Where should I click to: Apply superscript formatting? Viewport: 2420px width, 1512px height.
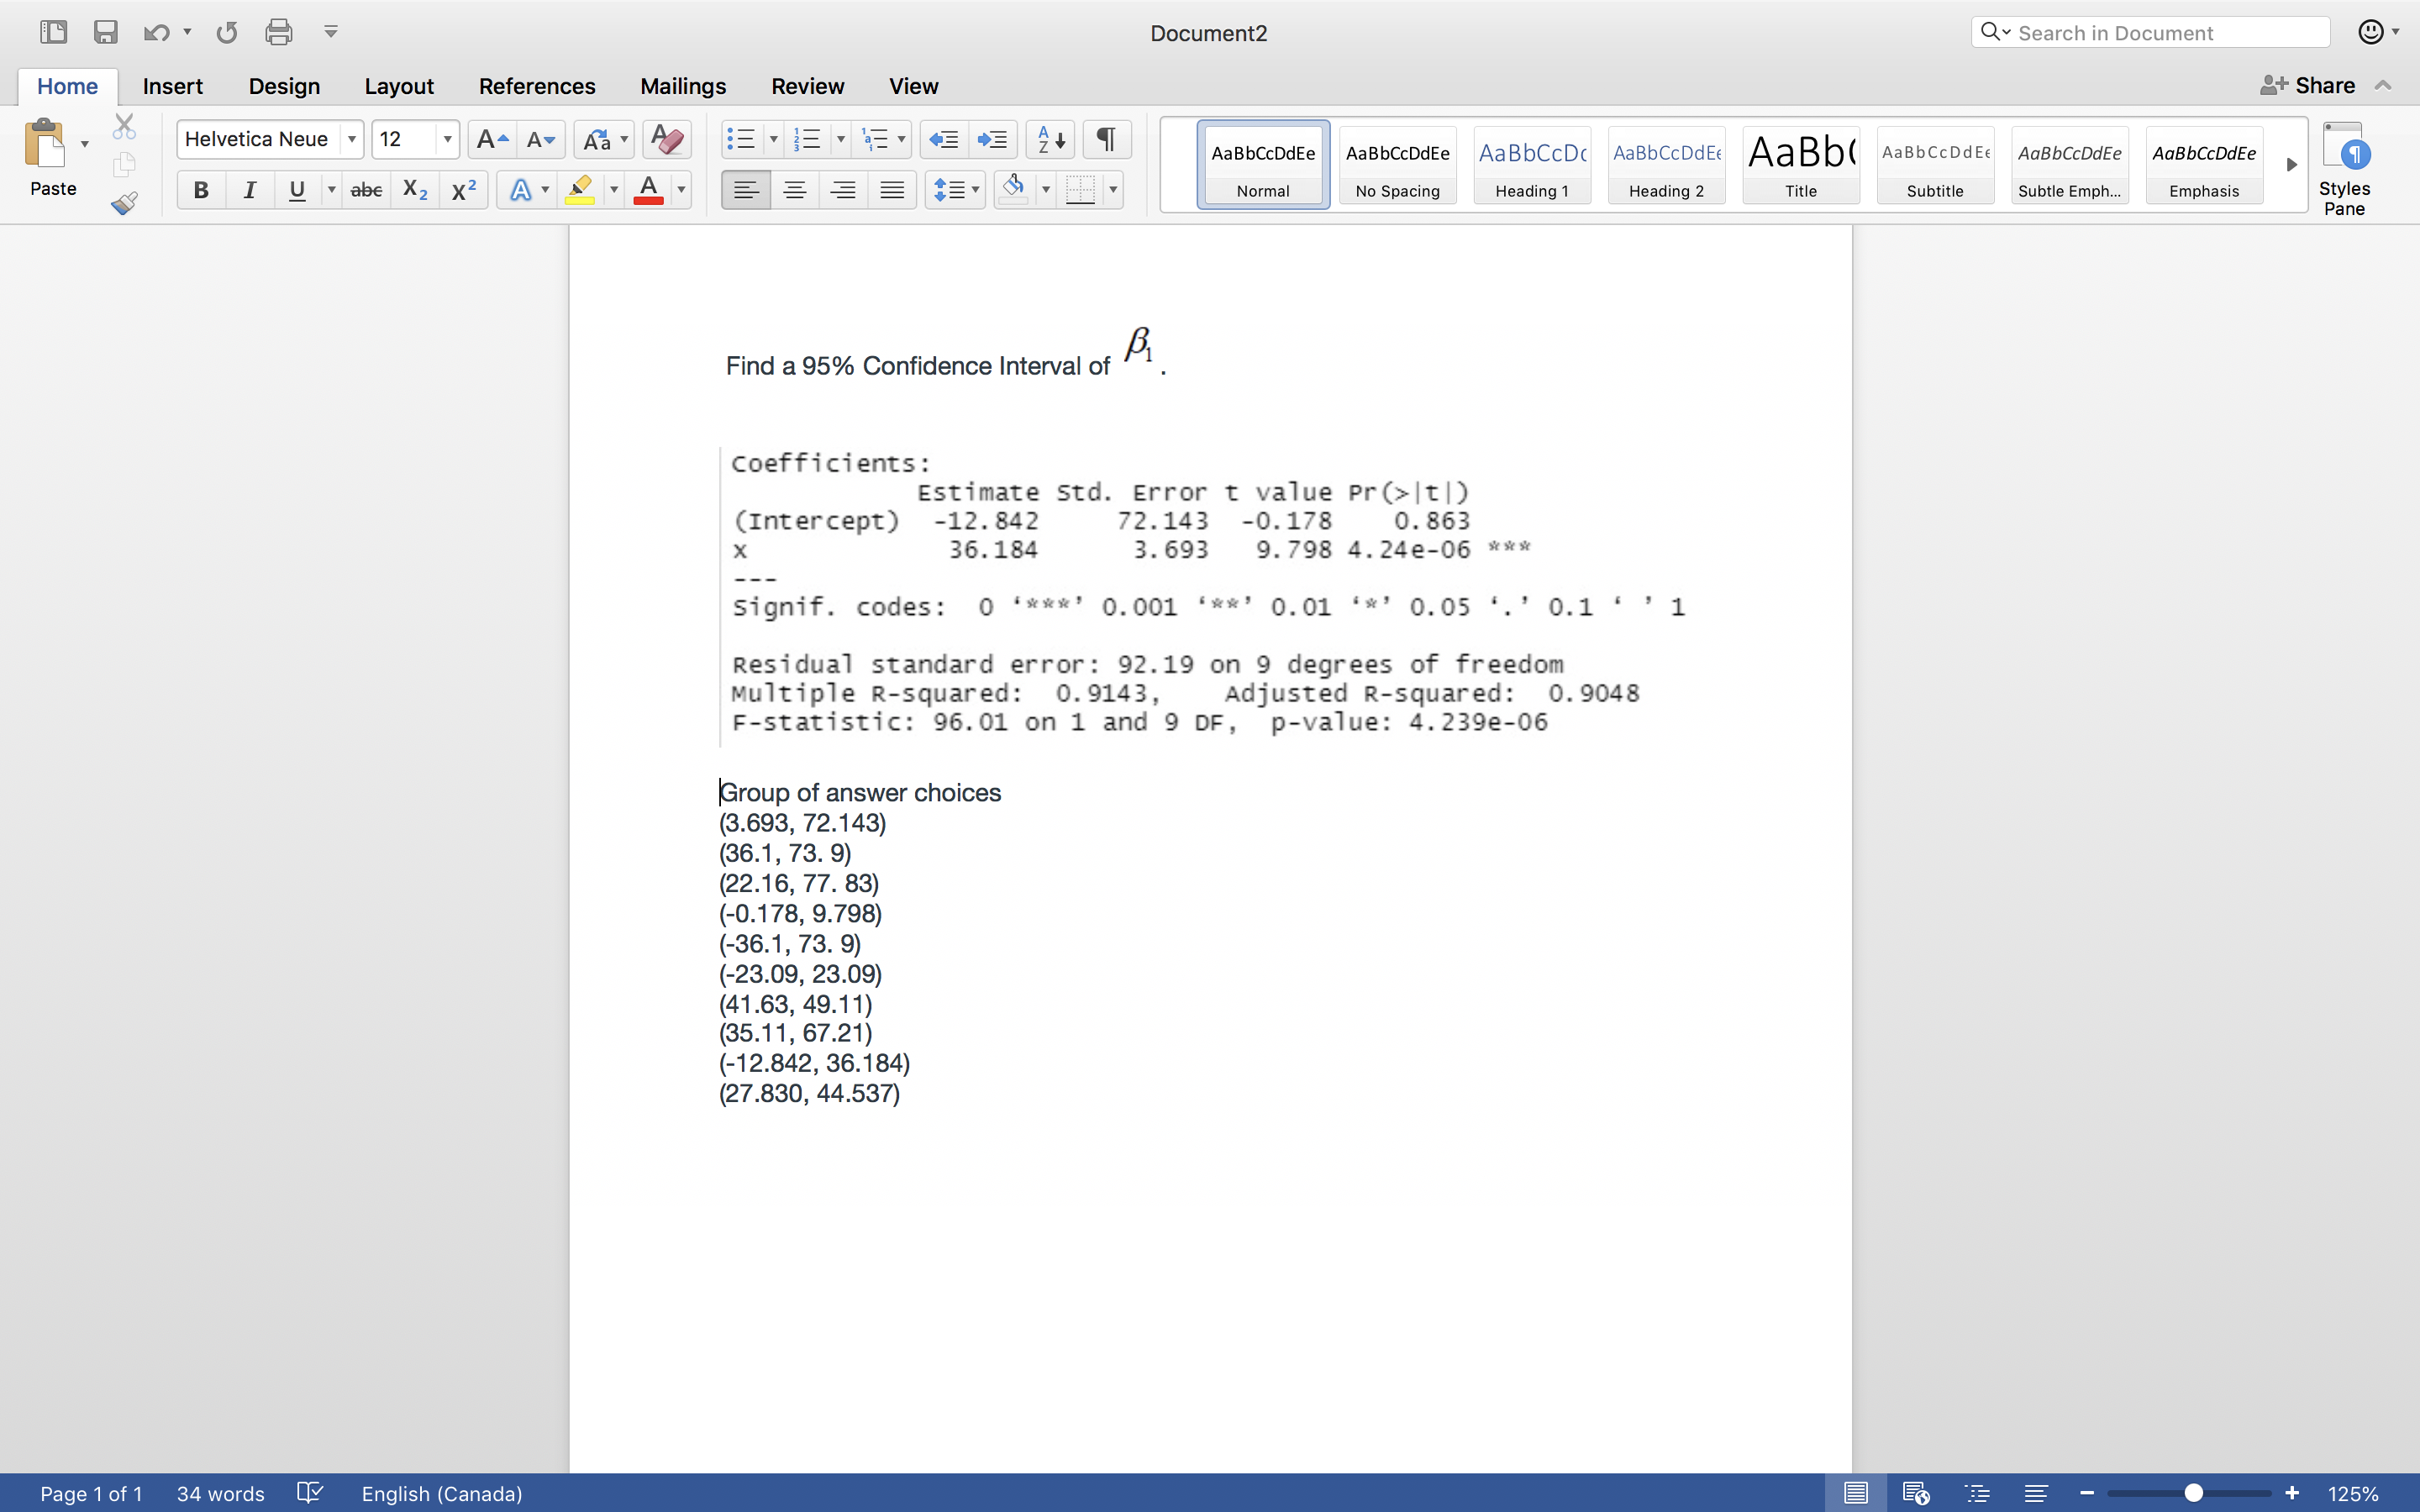tap(462, 189)
